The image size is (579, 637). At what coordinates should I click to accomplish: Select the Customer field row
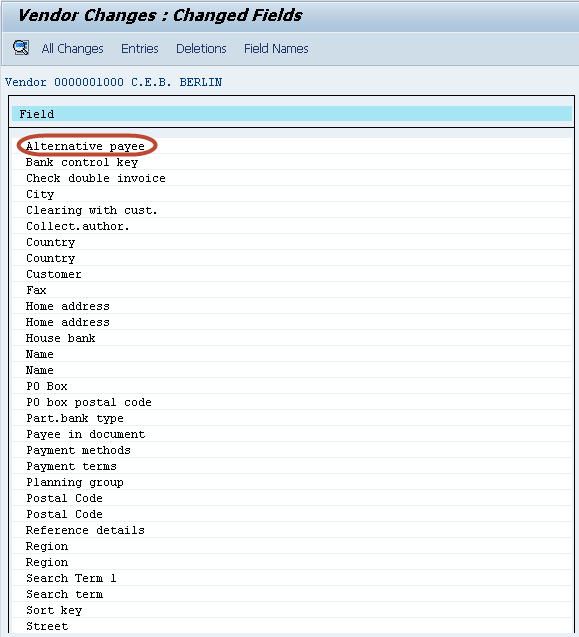[x=292, y=274]
